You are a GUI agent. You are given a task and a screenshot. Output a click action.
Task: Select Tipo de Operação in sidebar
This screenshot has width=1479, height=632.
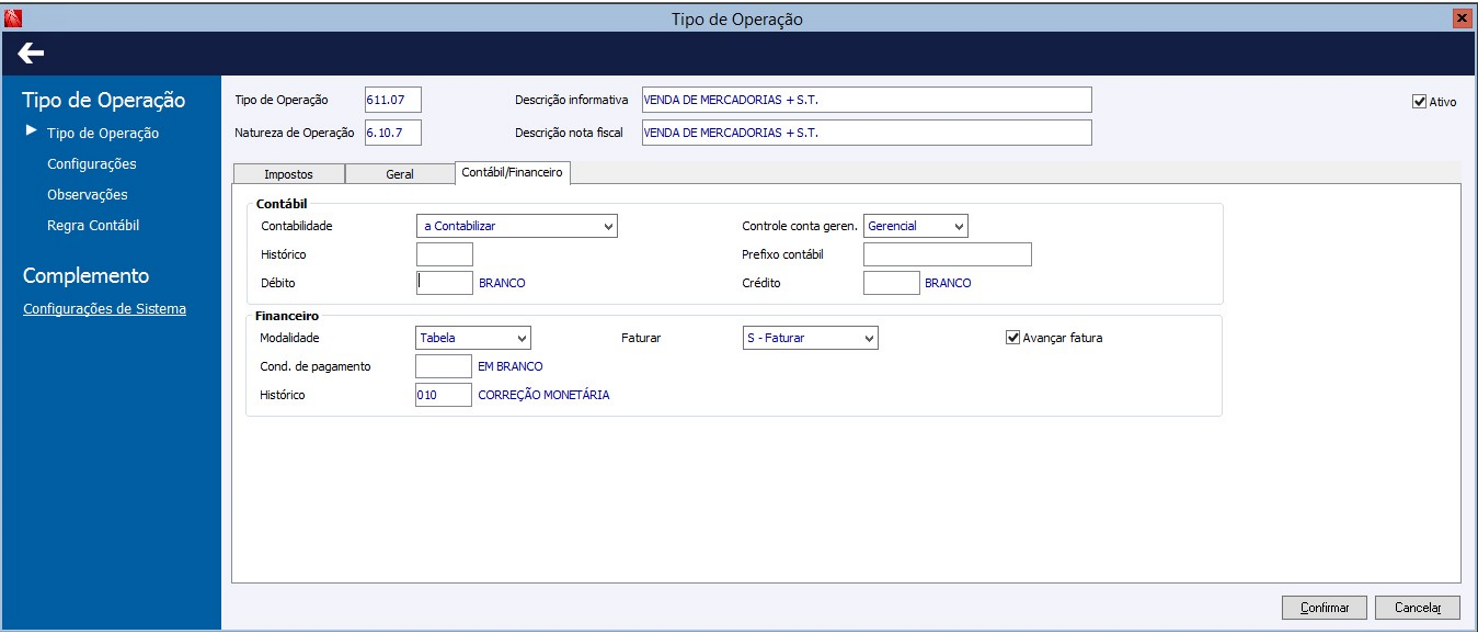(x=103, y=133)
